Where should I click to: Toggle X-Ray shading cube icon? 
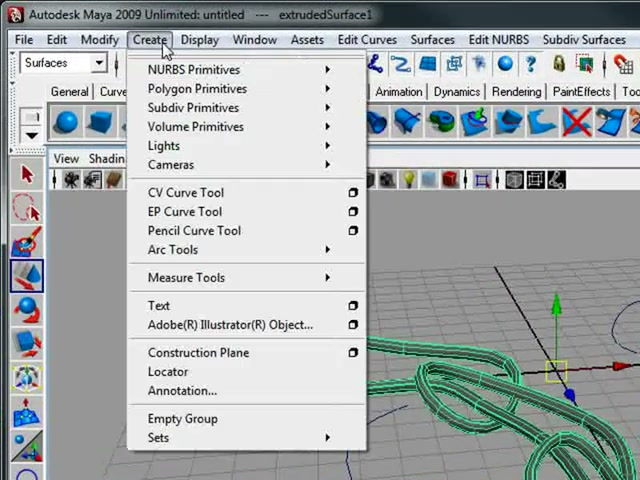(514, 180)
